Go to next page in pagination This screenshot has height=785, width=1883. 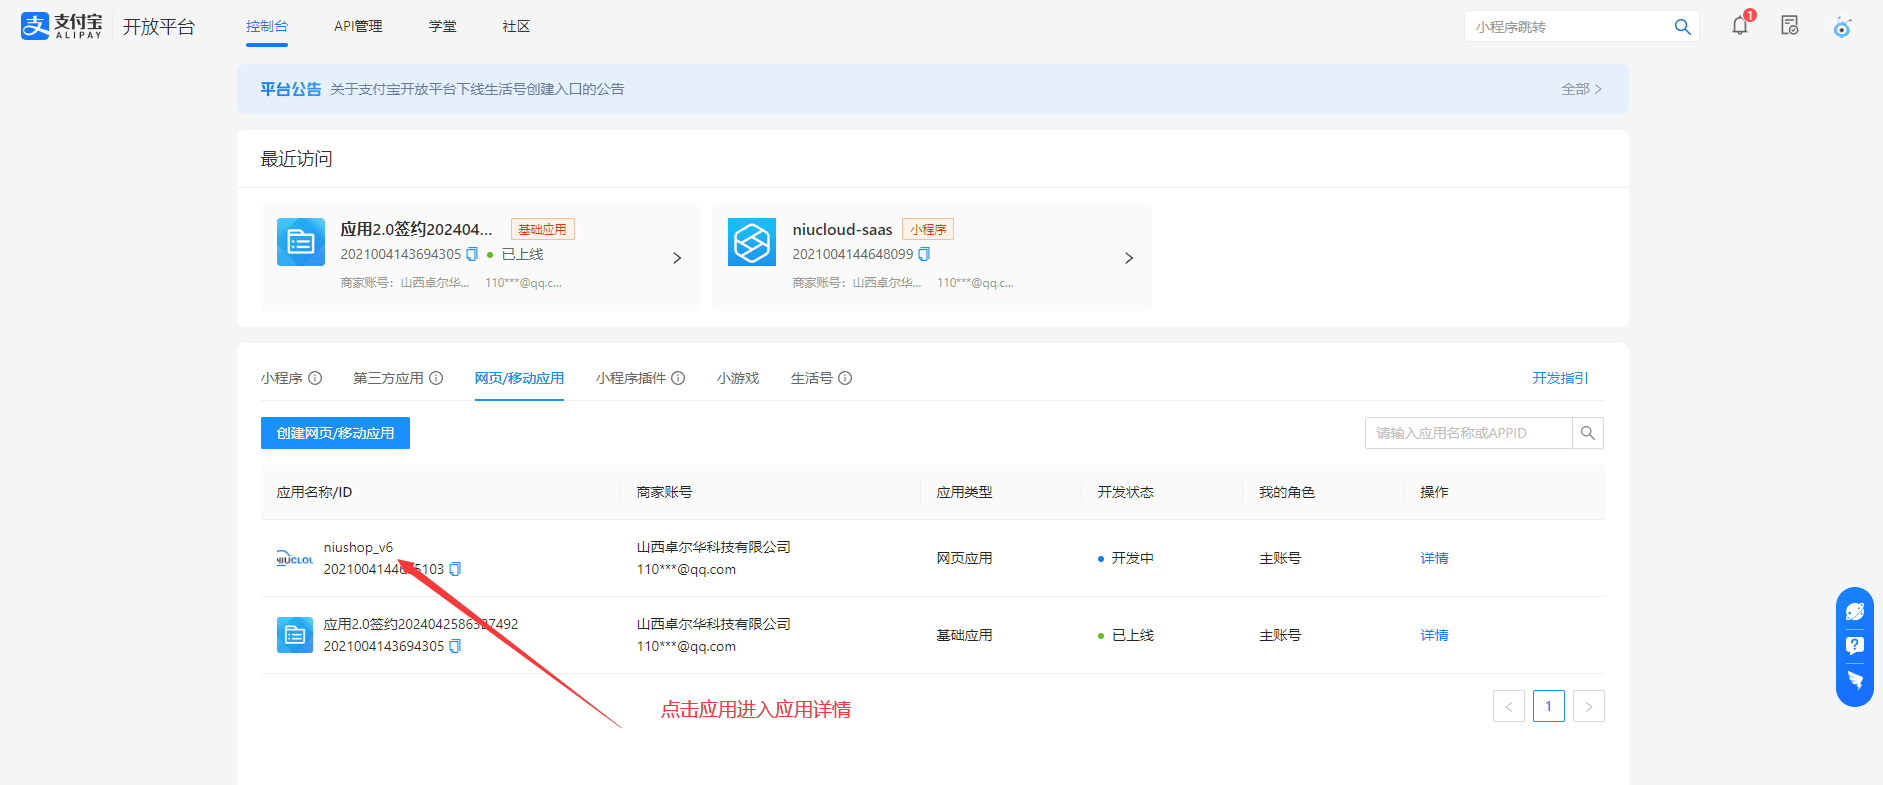(1588, 706)
